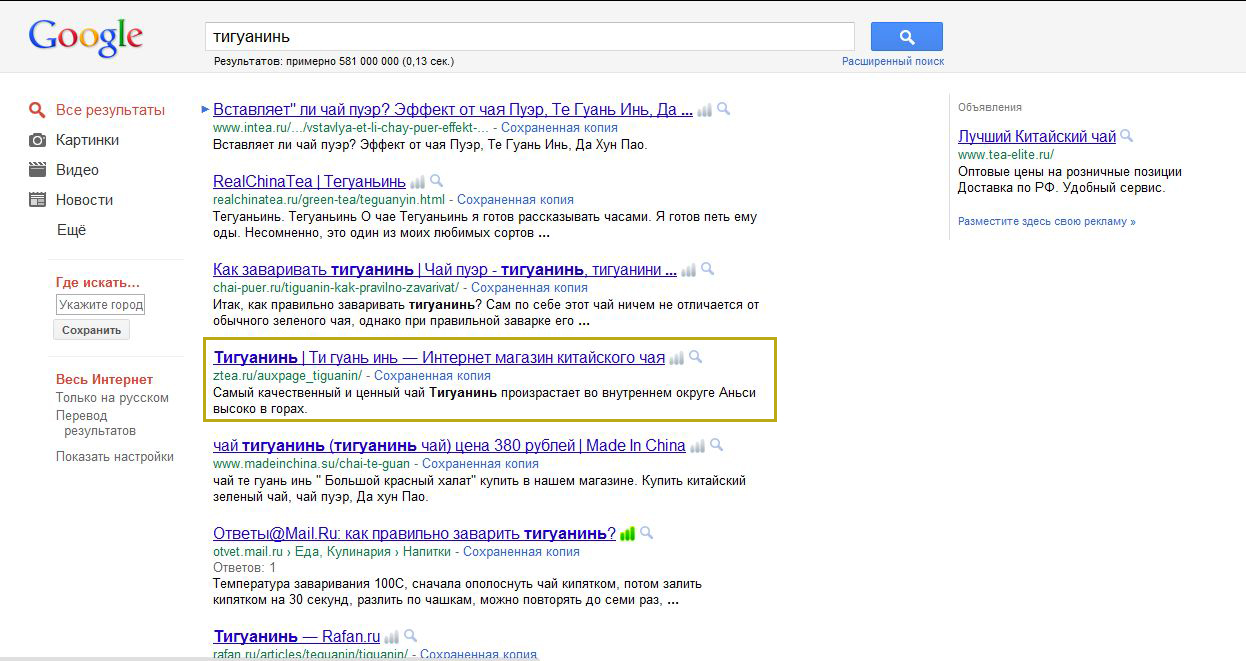Viewport: 1246px width, 661px height.
Task: Open cached copy of ztea.ru result
Action: [x=432, y=376]
